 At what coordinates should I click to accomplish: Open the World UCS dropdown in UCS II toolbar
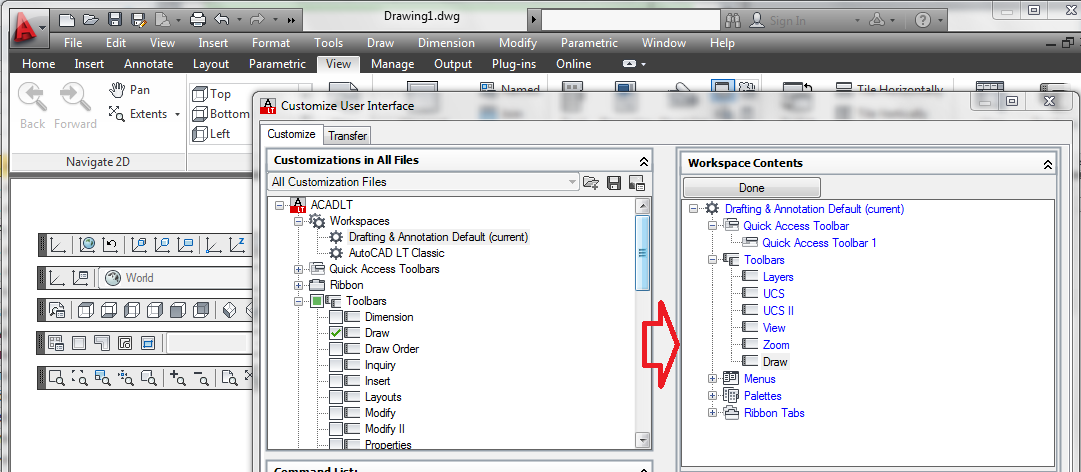pyautogui.click(x=176, y=278)
